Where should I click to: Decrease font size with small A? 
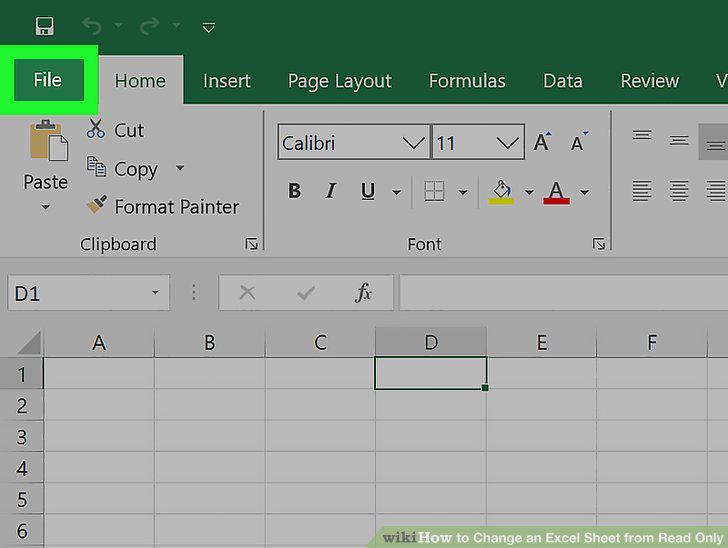(578, 142)
